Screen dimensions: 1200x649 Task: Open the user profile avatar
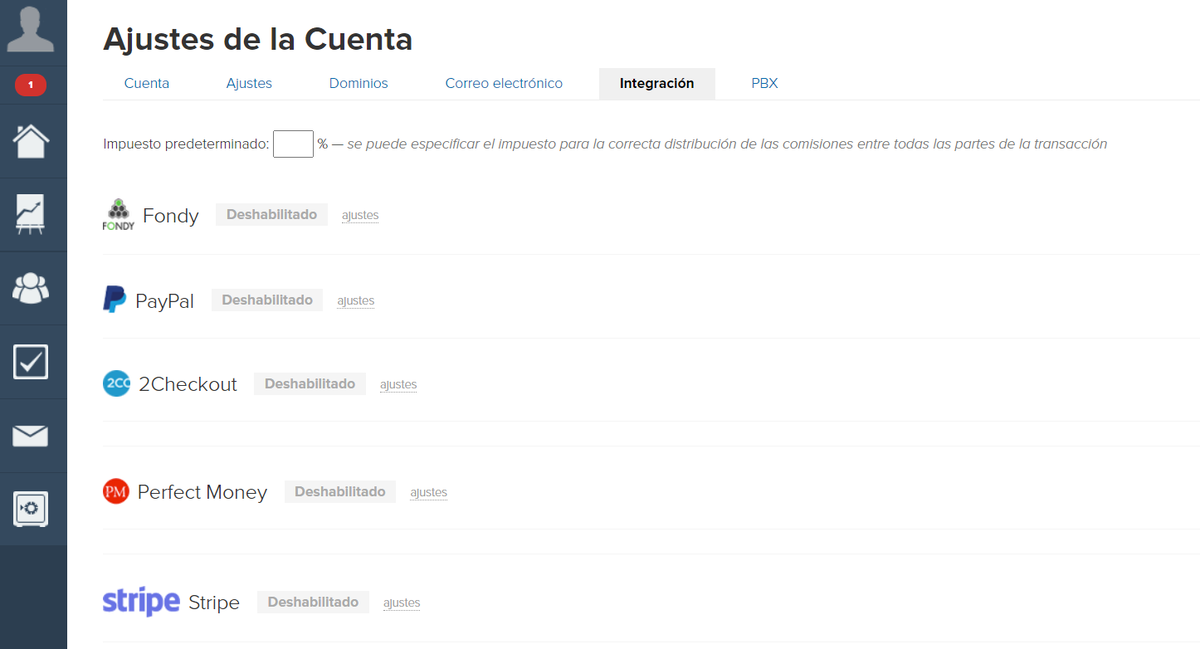(x=30, y=28)
